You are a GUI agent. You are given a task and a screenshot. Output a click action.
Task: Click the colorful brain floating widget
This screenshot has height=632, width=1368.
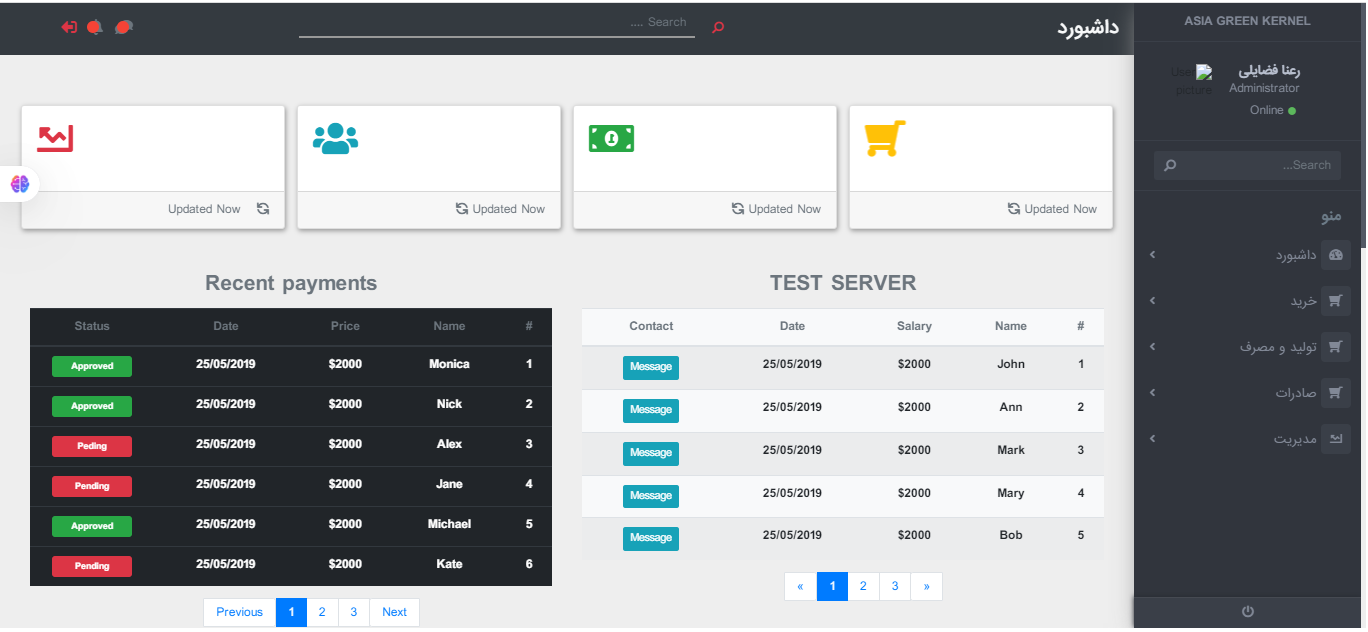click(x=20, y=184)
